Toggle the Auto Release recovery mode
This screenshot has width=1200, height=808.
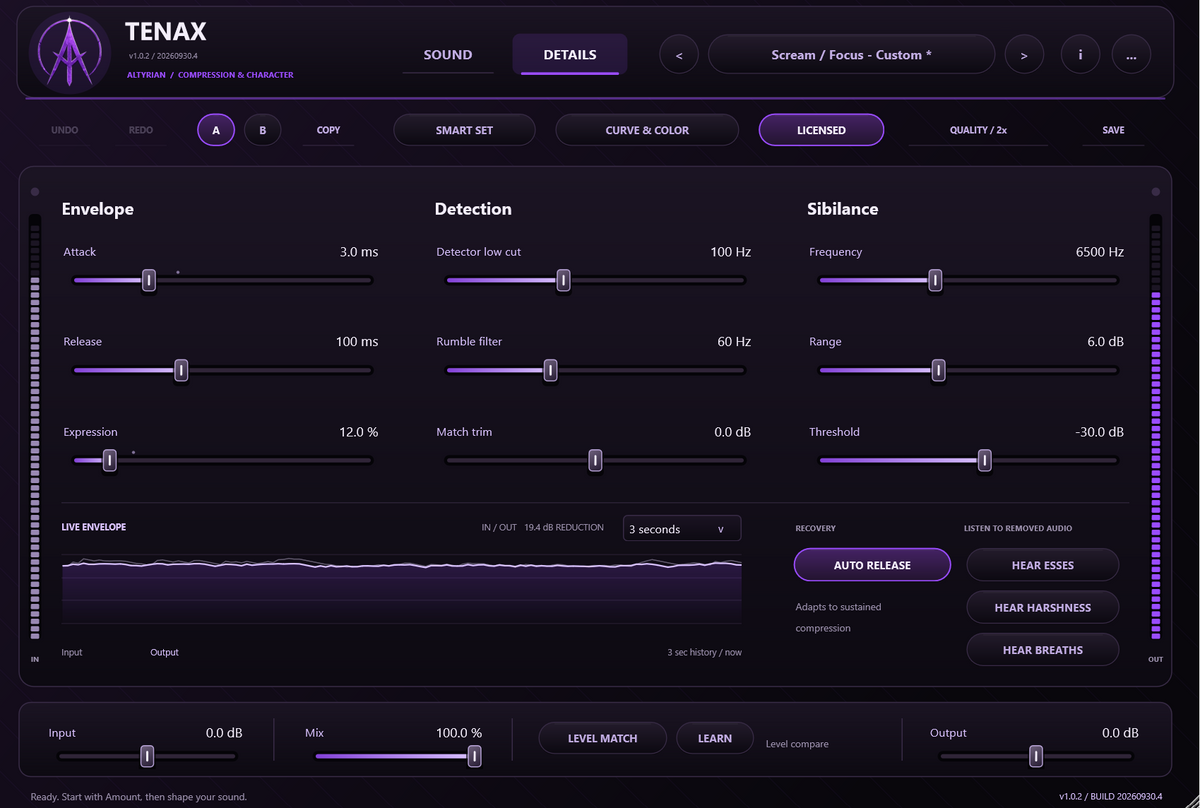[x=872, y=565]
